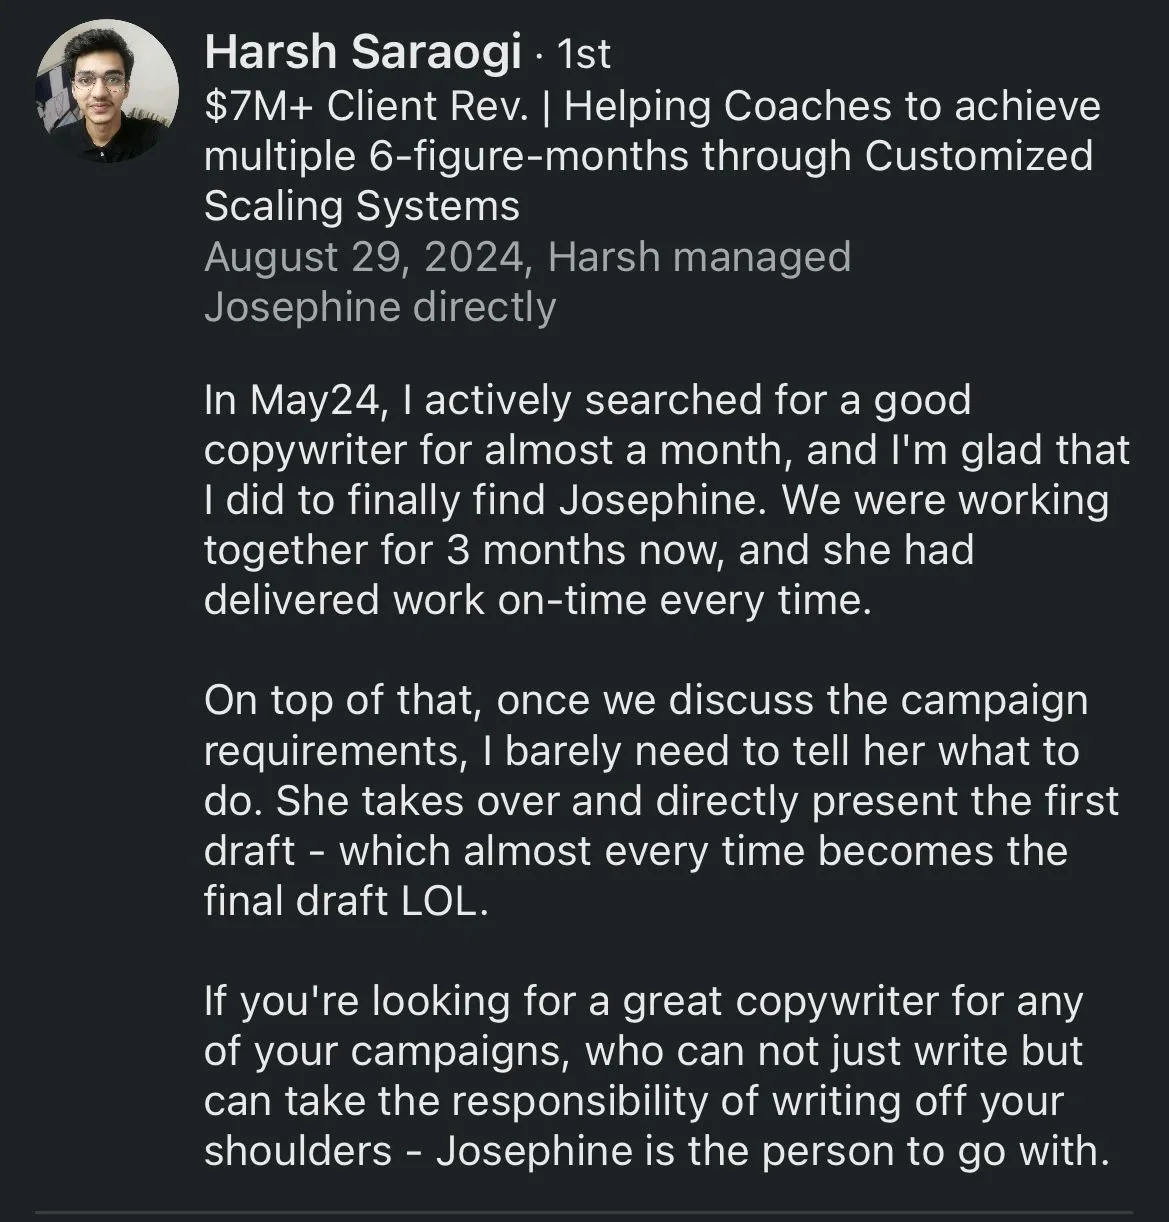Tap the August 29, 2024 date text
The width and height of the screenshot is (1169, 1222).
365,257
